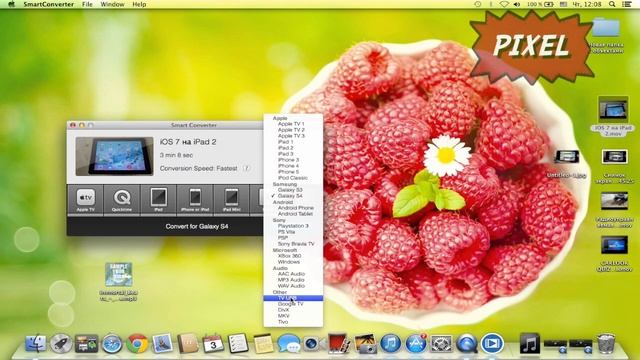This screenshot has height=360, width=640.
Task: Choose the iPad preset icon
Action: point(158,199)
